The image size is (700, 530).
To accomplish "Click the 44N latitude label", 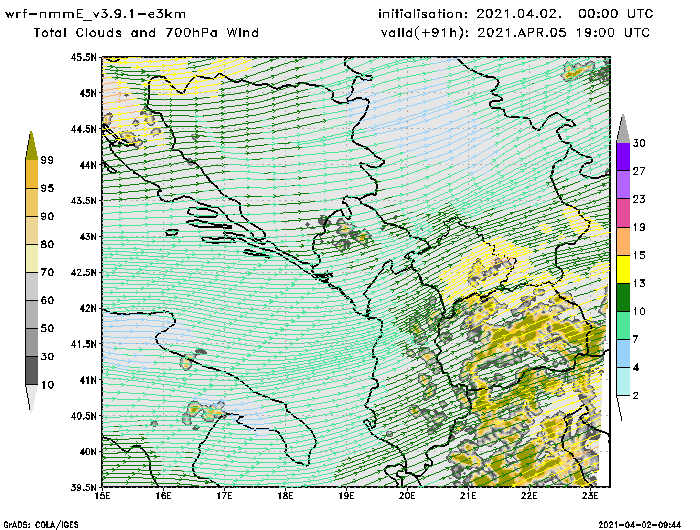I will pos(88,165).
